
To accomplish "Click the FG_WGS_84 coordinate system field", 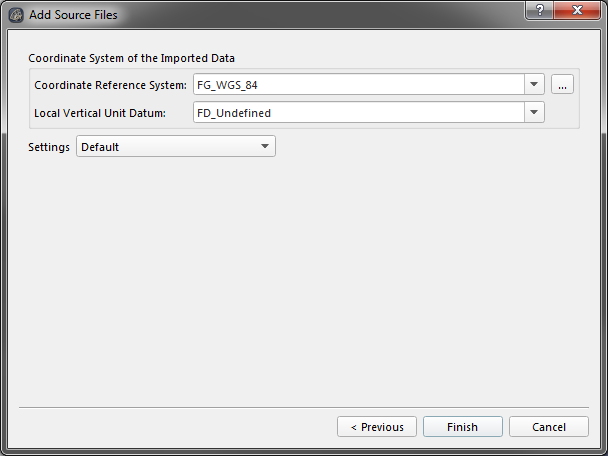I will [358, 85].
